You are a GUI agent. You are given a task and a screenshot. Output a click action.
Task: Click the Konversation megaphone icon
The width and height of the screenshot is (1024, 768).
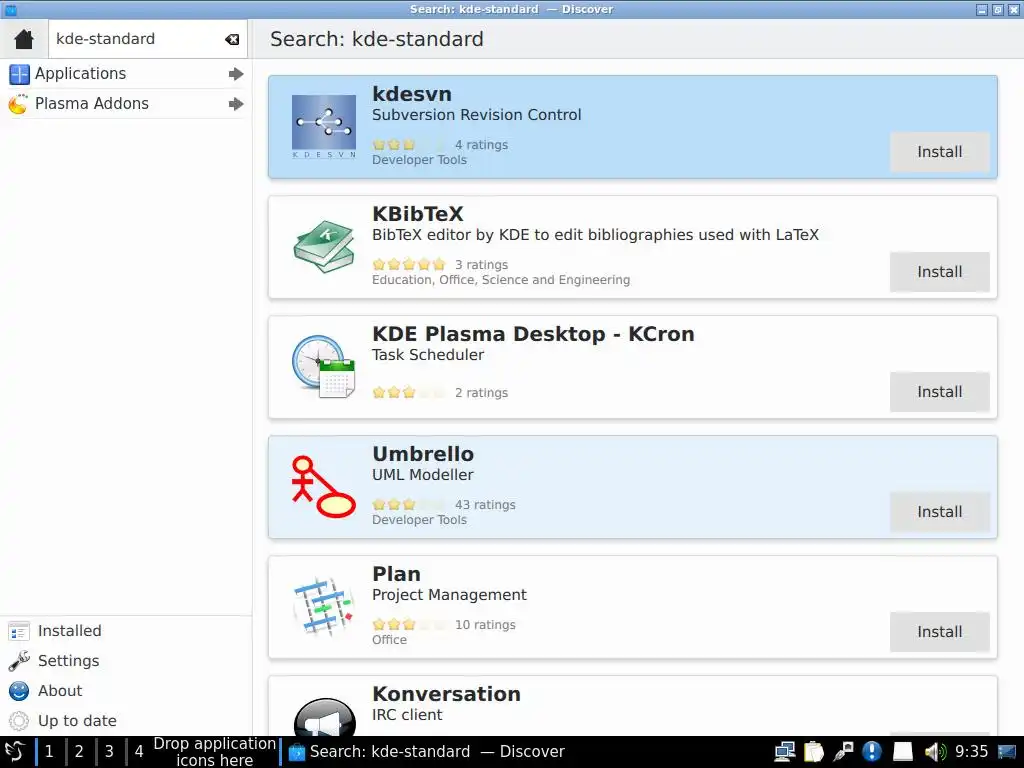324,716
